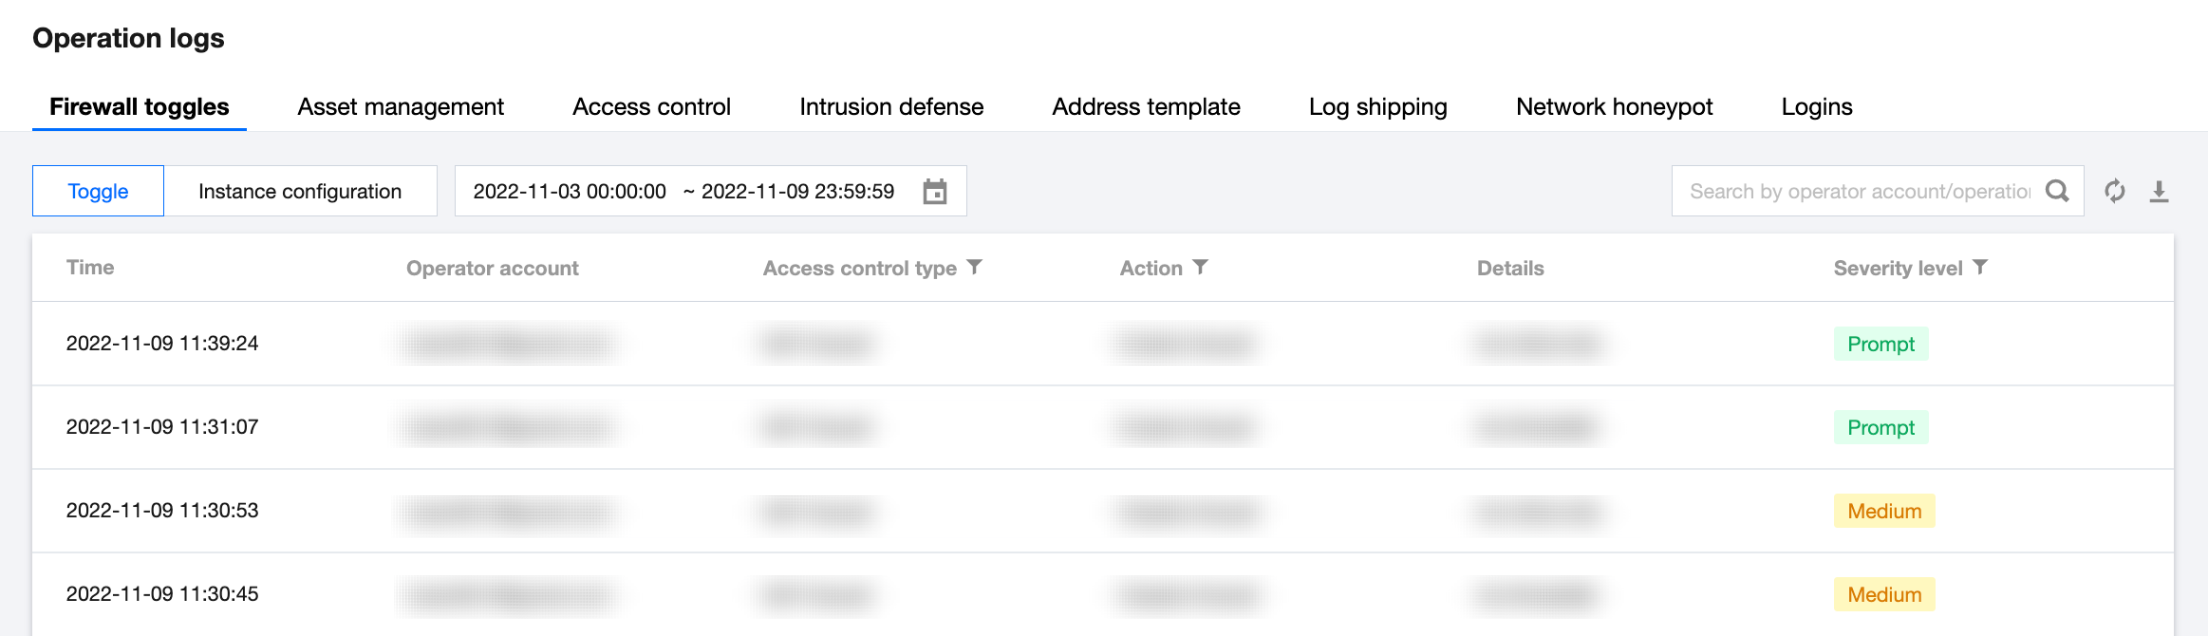
Task: Click the calendar icon in date range
Action: pos(934,191)
